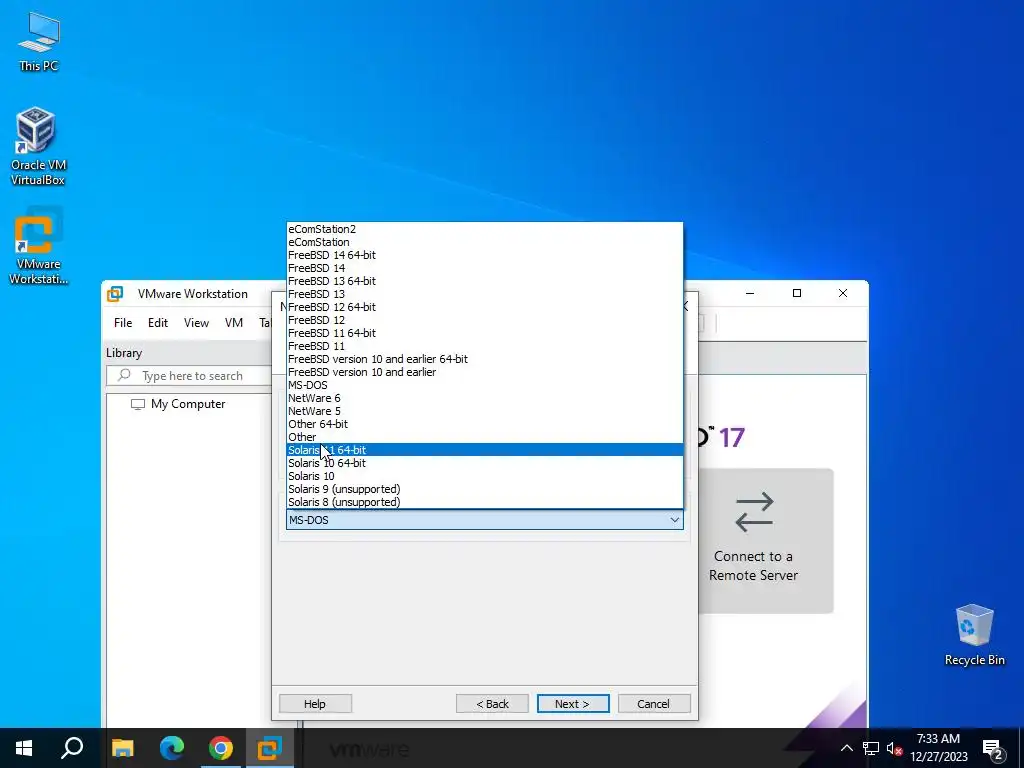Click the Connect to a Remote Server tile
Image resolution: width=1024 pixels, height=768 pixels.
tap(765, 541)
